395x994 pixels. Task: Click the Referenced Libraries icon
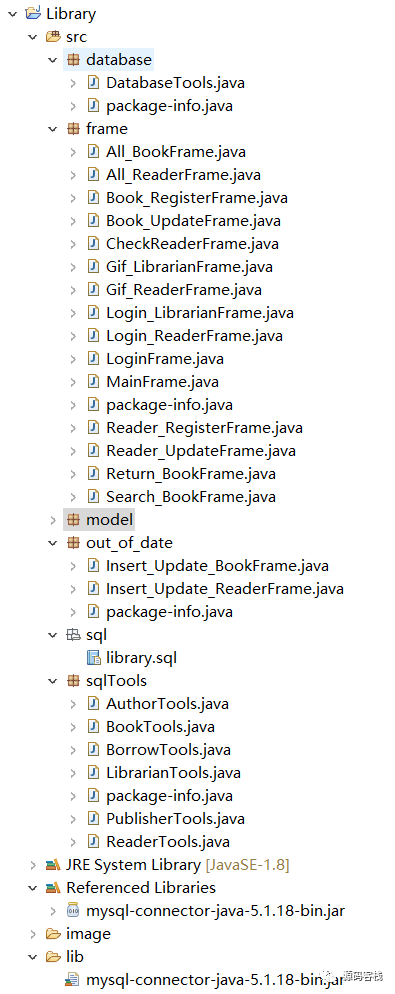[53, 888]
